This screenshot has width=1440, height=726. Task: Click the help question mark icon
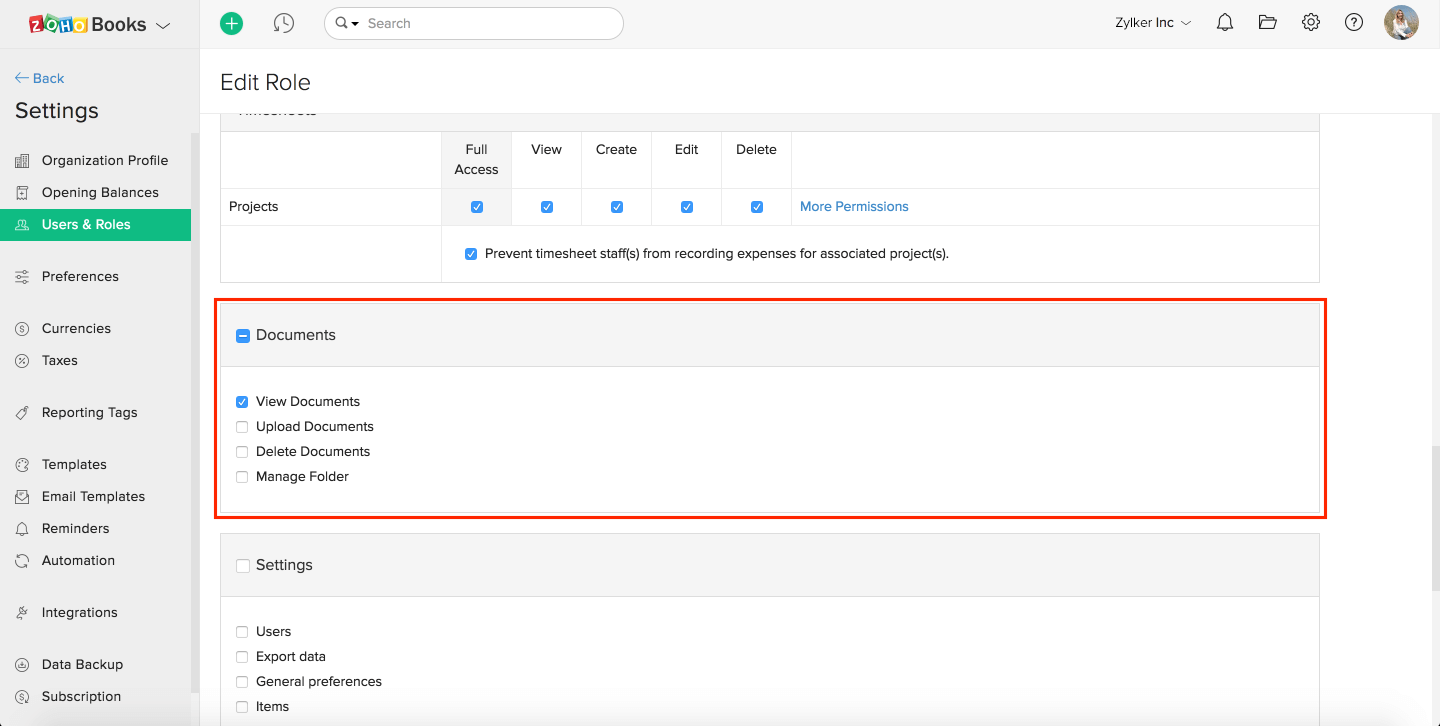(x=1354, y=23)
